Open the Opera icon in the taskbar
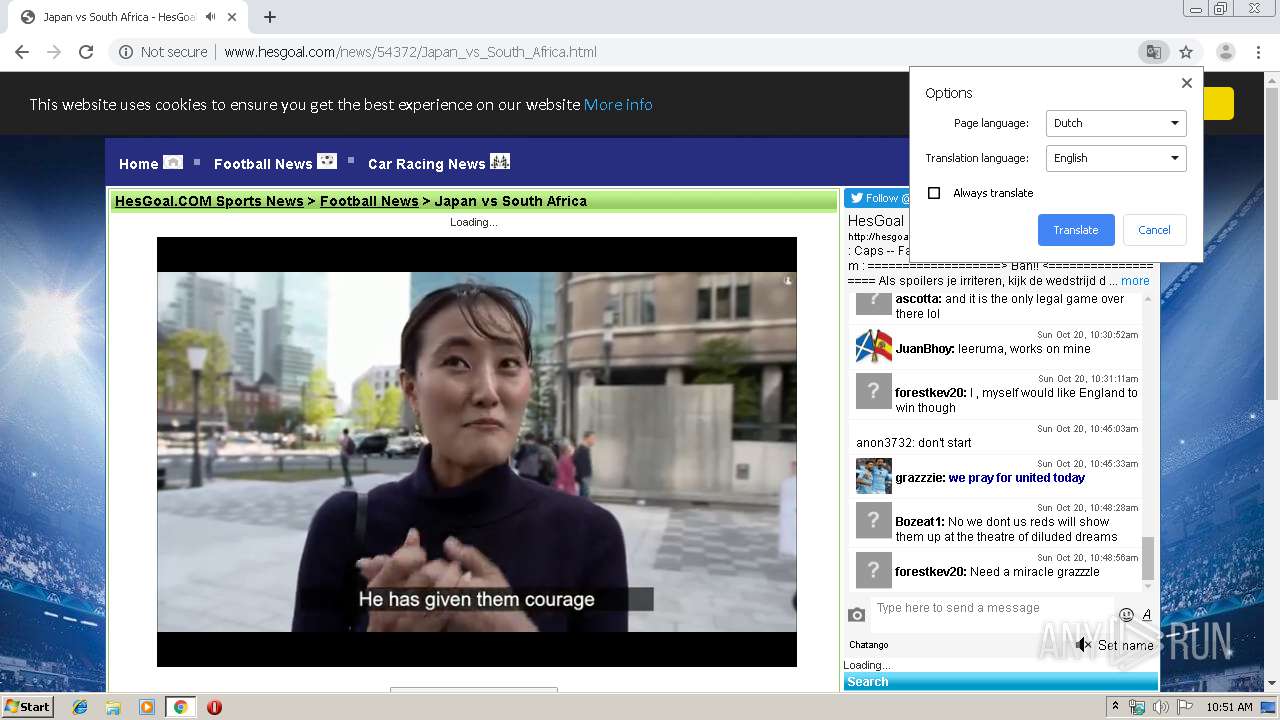 [x=214, y=707]
